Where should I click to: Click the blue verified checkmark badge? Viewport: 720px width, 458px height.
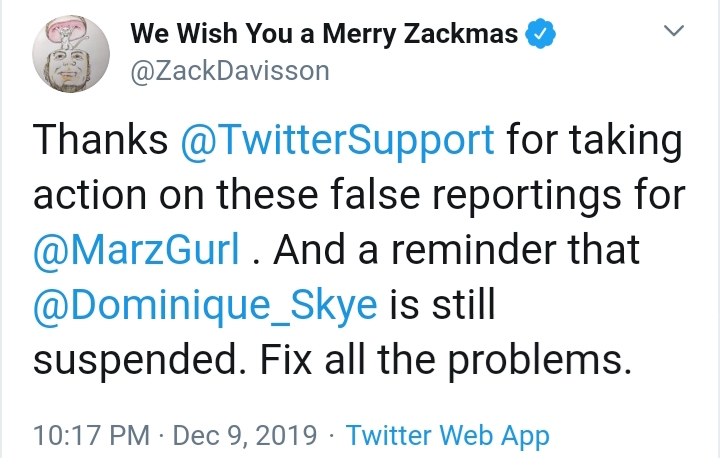[x=540, y=34]
